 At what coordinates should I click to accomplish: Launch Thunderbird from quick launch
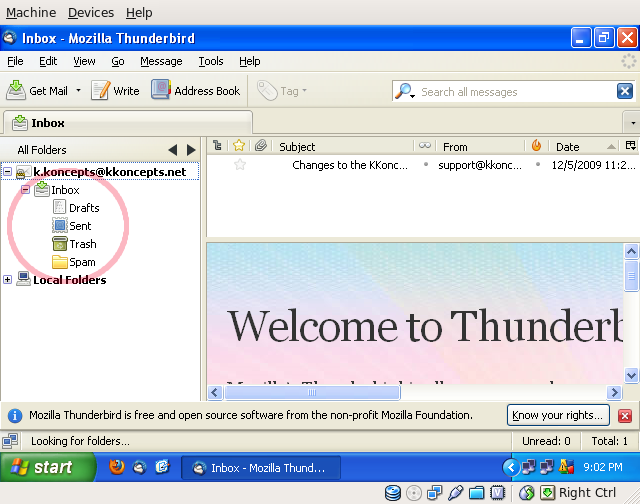pos(140,467)
